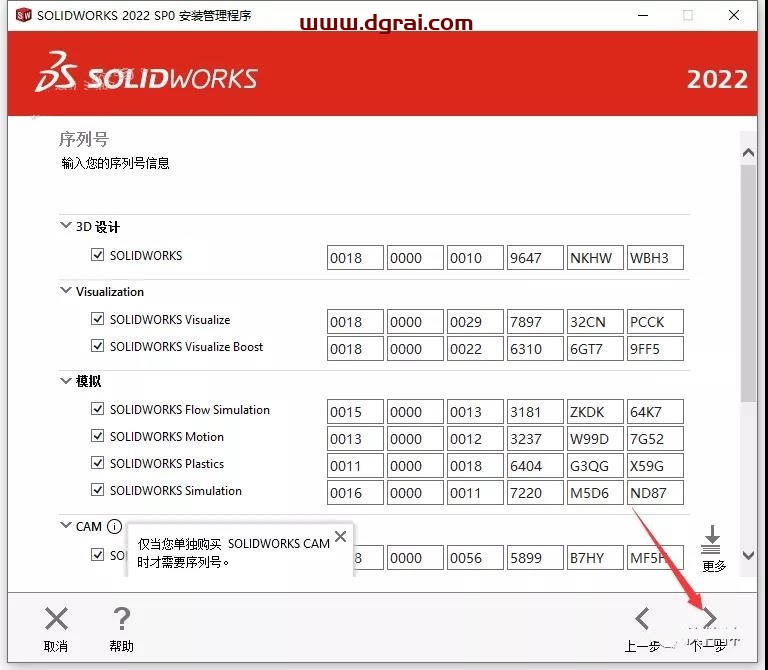The image size is (768, 670).
Task: Click the 帮助 label
Action: (x=121, y=646)
